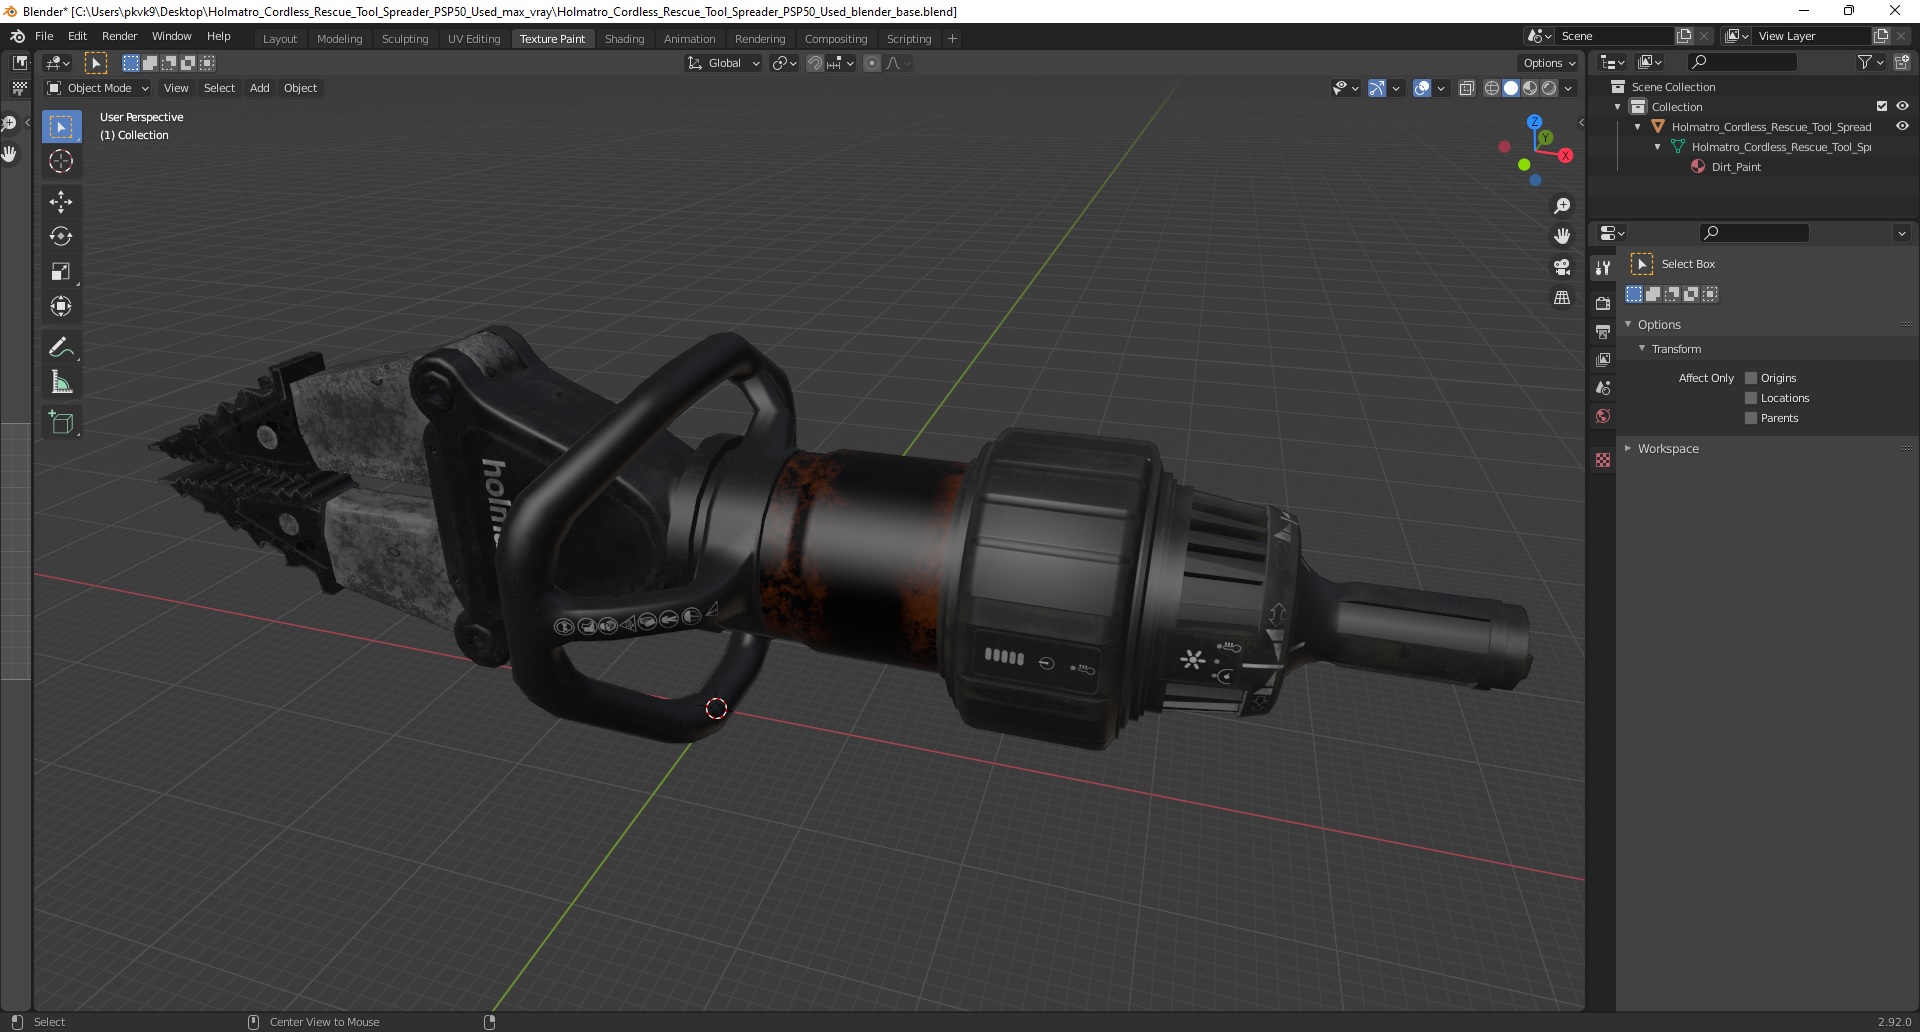The height and width of the screenshot is (1032, 1920).
Task: Open viewport shading options dropdown arrow
Action: (1568, 88)
